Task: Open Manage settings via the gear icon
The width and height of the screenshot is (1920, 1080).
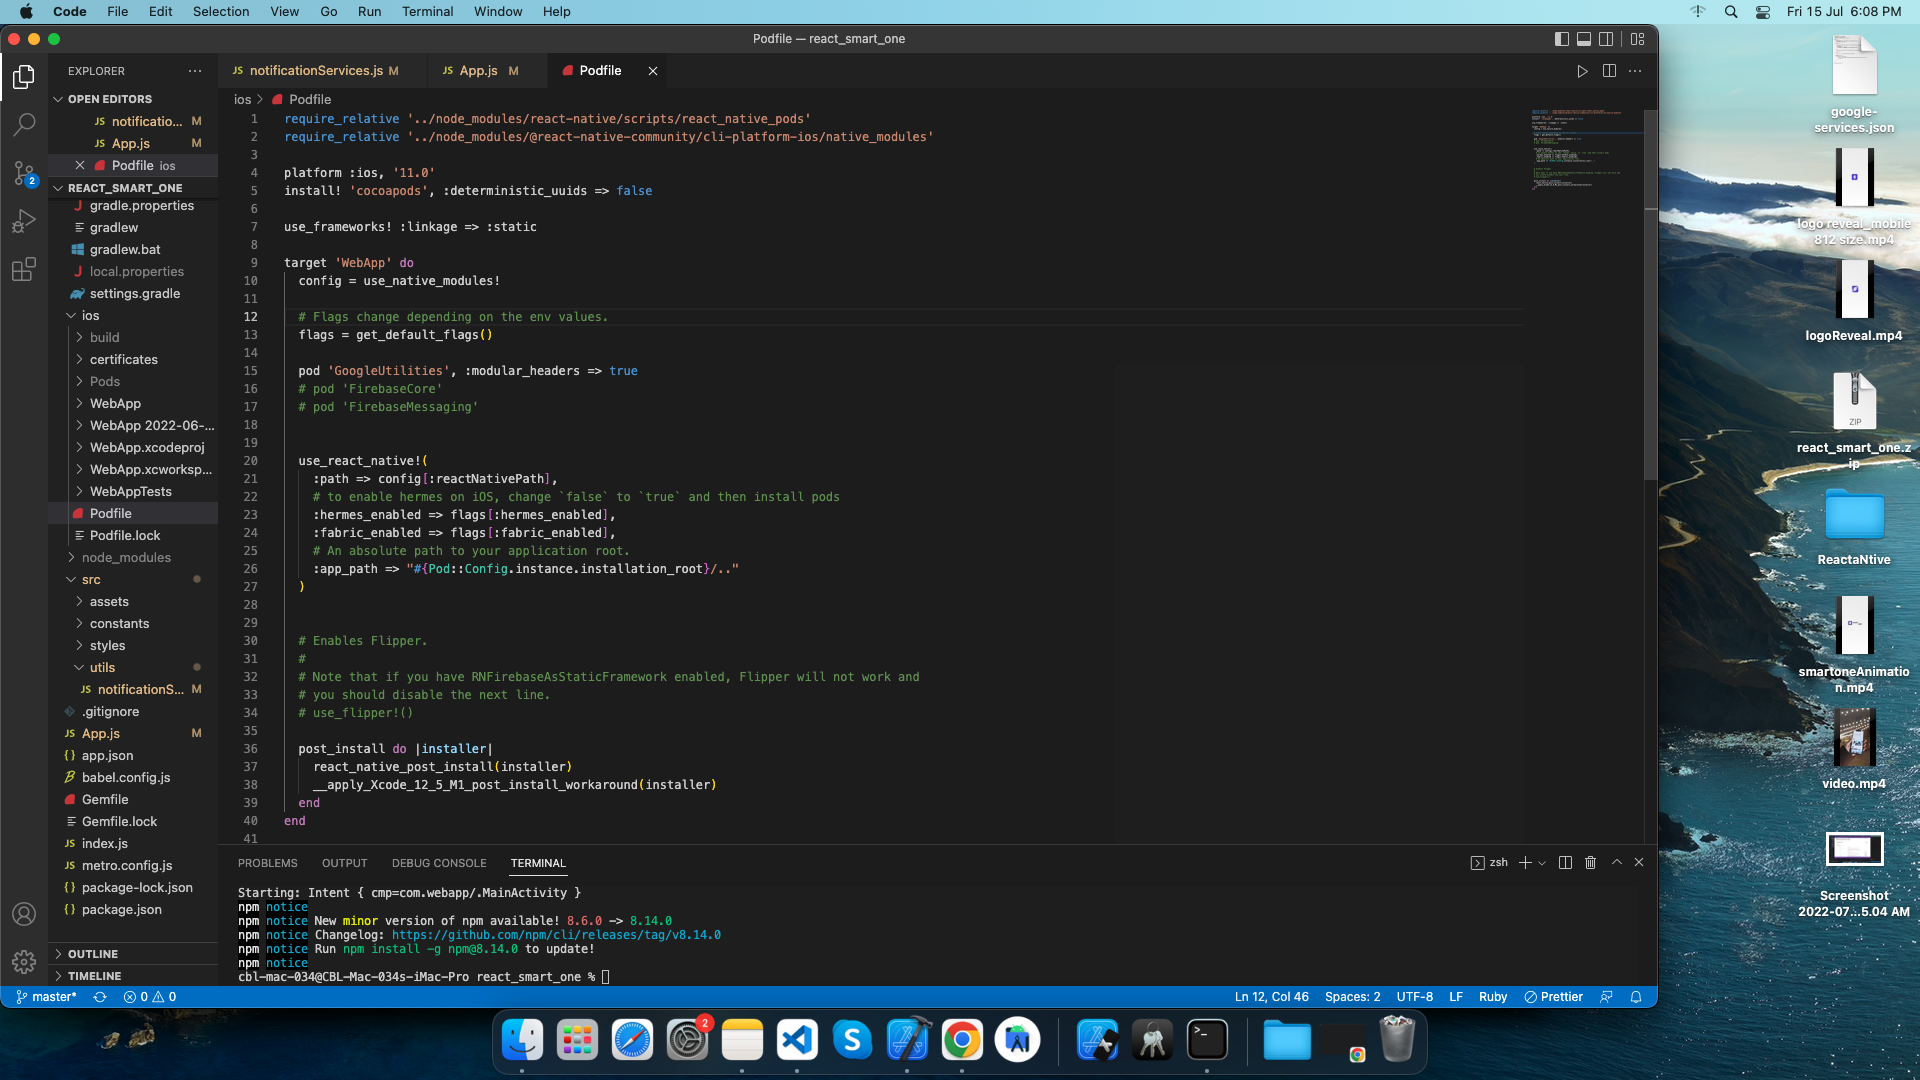Action: tap(24, 962)
